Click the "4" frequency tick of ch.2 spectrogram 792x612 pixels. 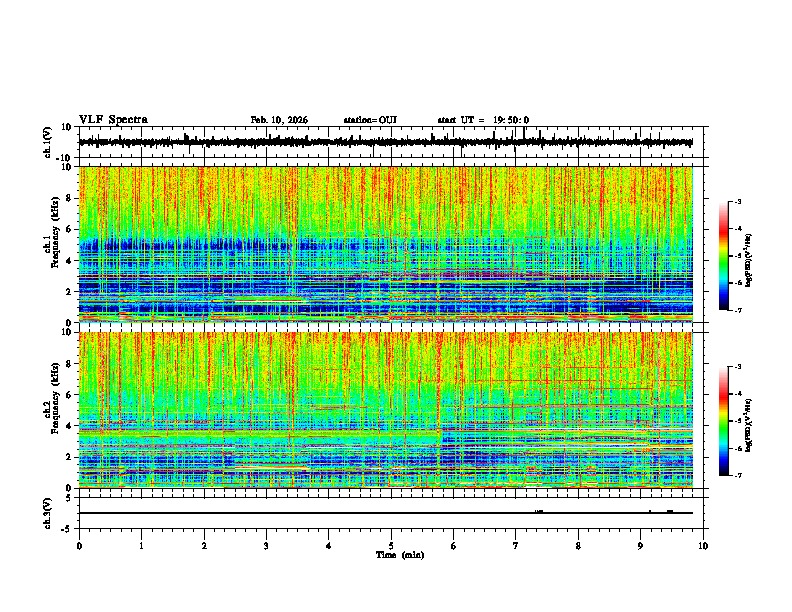click(x=70, y=426)
